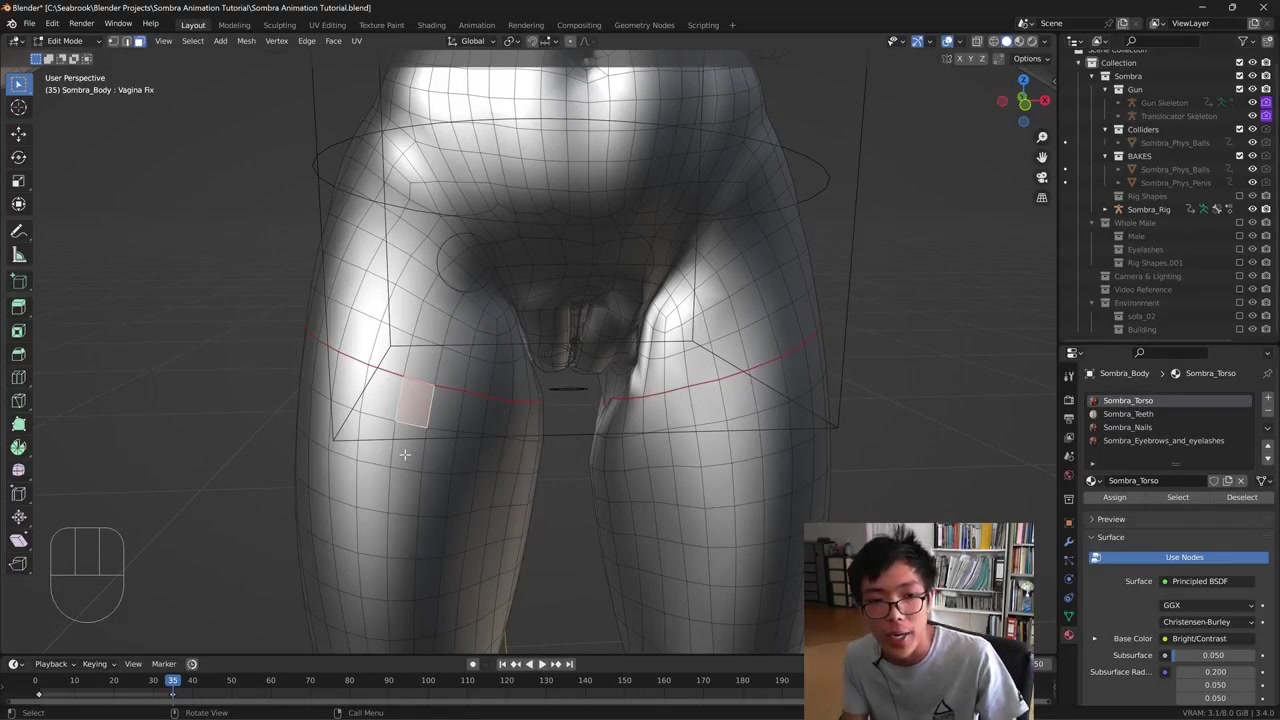Image resolution: width=1280 pixels, height=720 pixels.
Task: Select the Sombra_Teeth material slot
Action: point(1128,414)
